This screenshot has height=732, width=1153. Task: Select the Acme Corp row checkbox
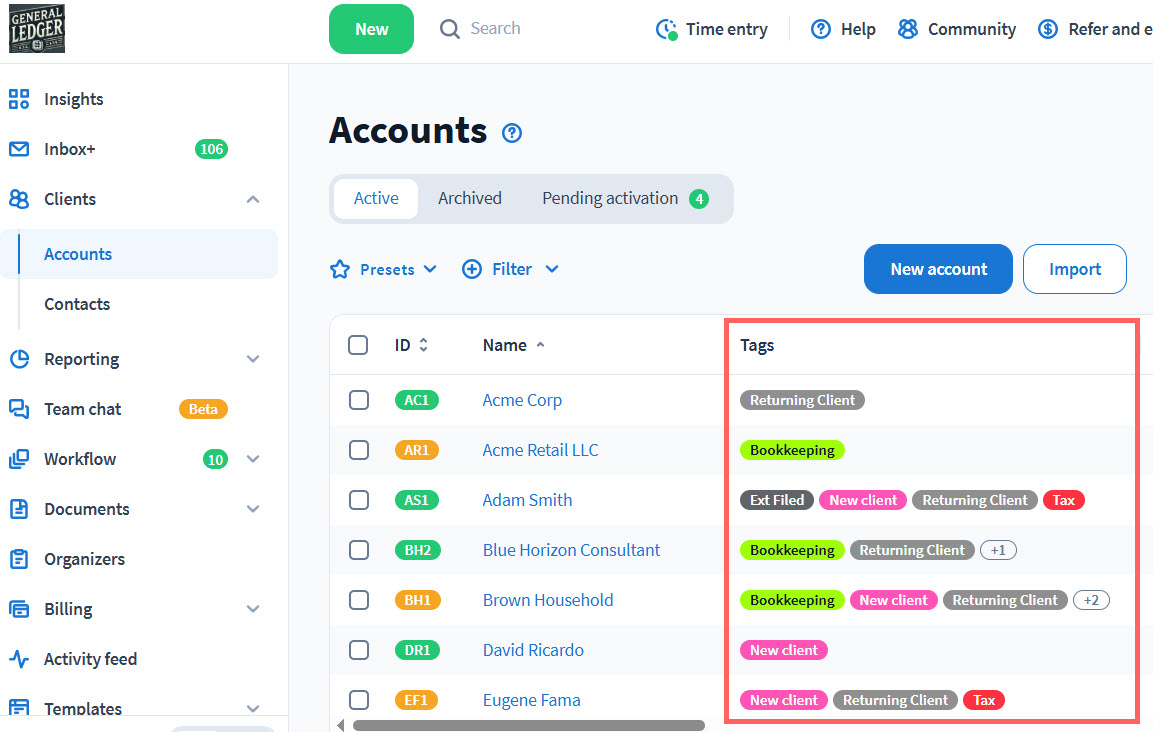pos(359,400)
